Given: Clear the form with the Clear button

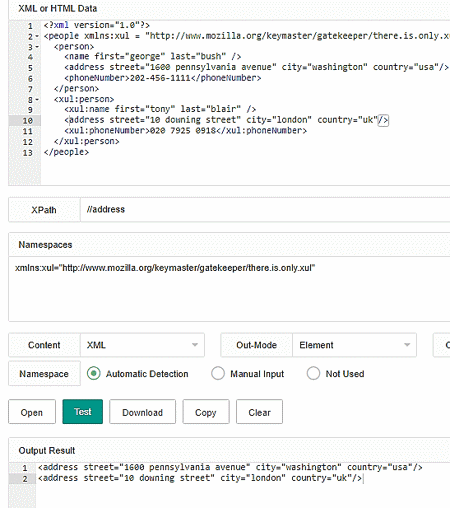Looking at the screenshot, I should [x=259, y=412].
